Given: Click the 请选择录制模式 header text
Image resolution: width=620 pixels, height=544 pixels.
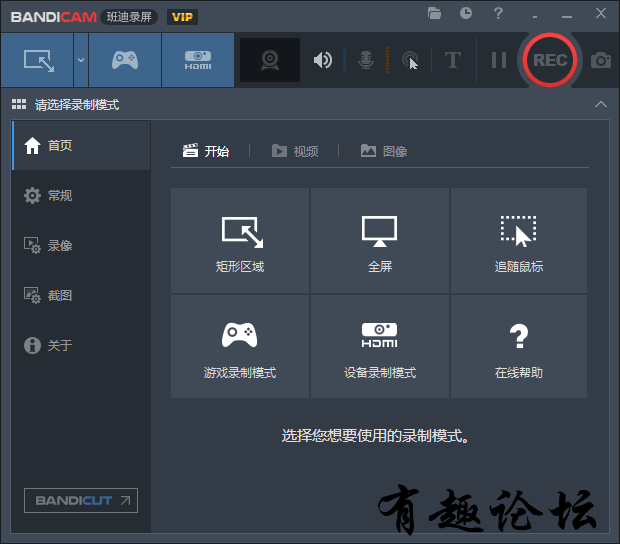Looking at the screenshot, I should (77, 105).
